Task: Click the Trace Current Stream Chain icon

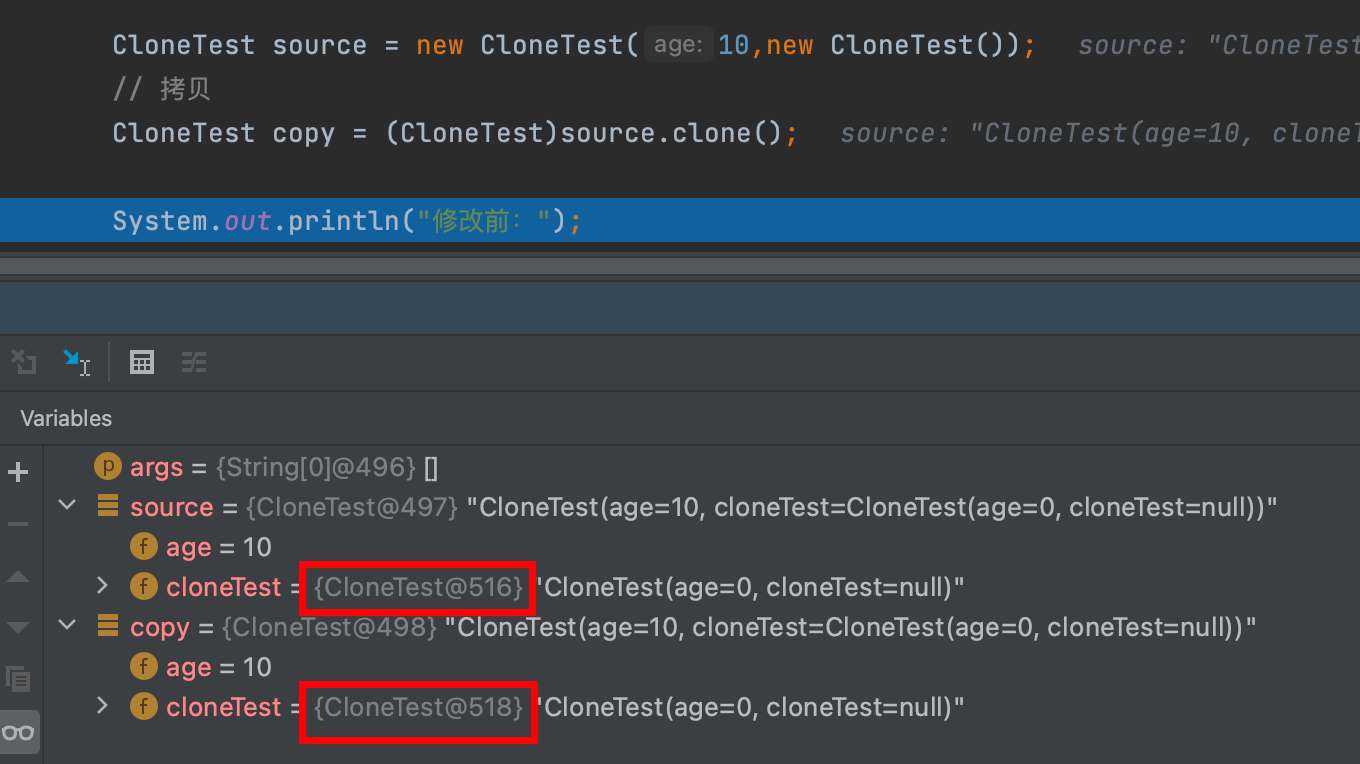Action: [x=194, y=362]
